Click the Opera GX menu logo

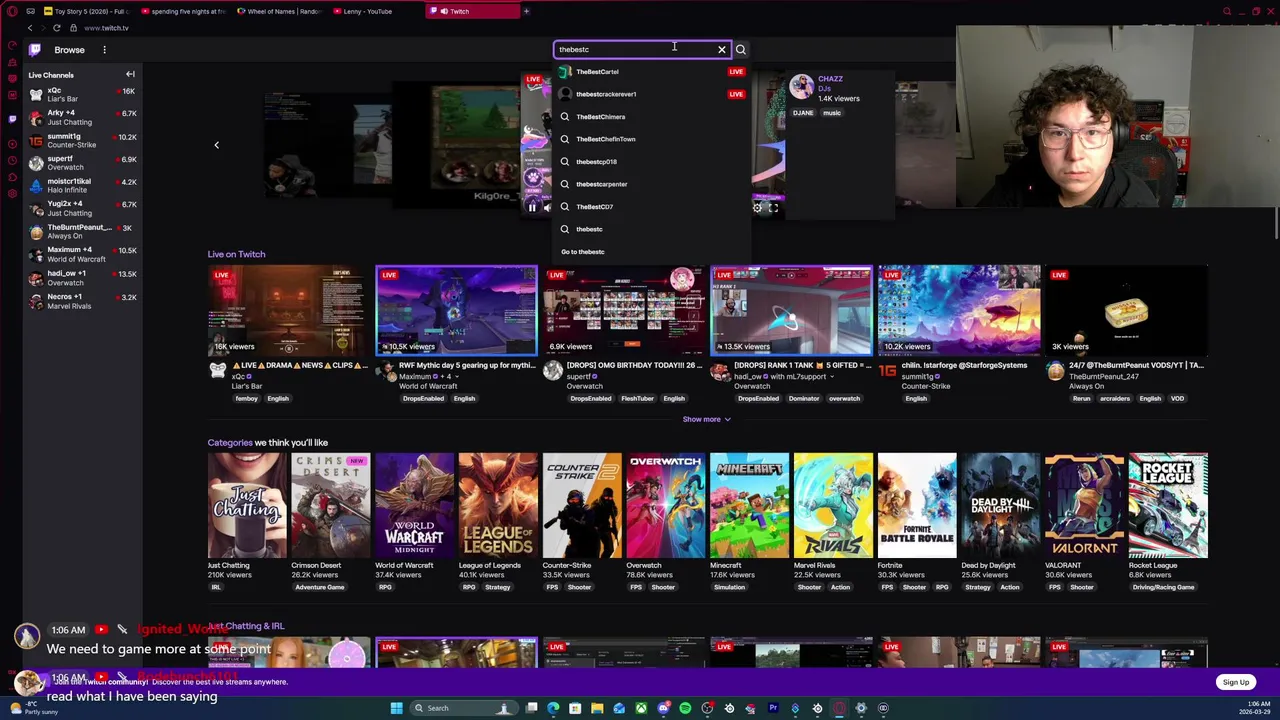point(12,11)
